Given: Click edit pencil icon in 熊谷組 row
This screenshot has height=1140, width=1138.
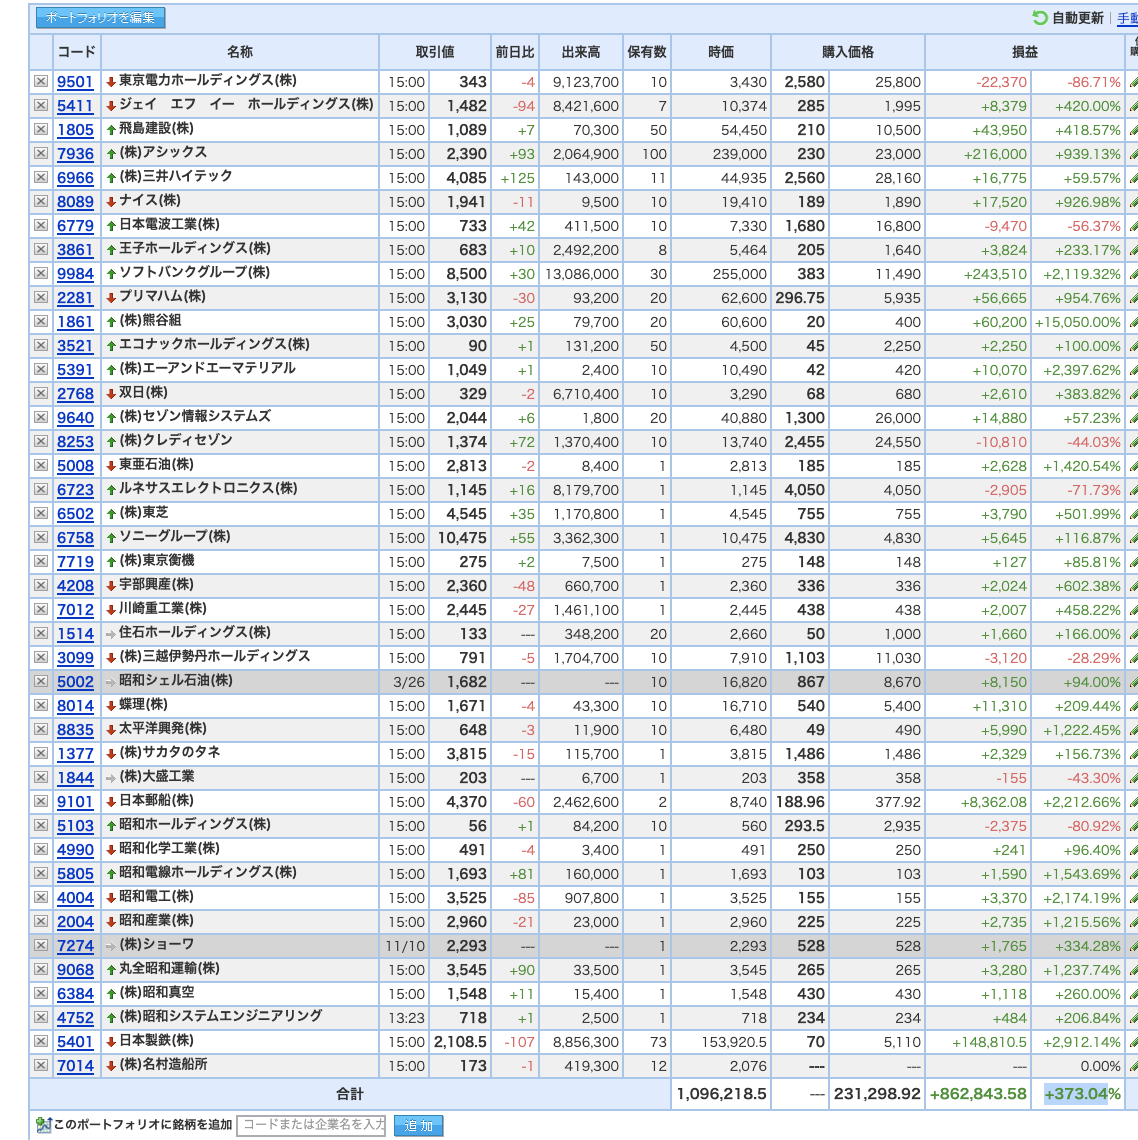Looking at the screenshot, I should (x=1133, y=322).
